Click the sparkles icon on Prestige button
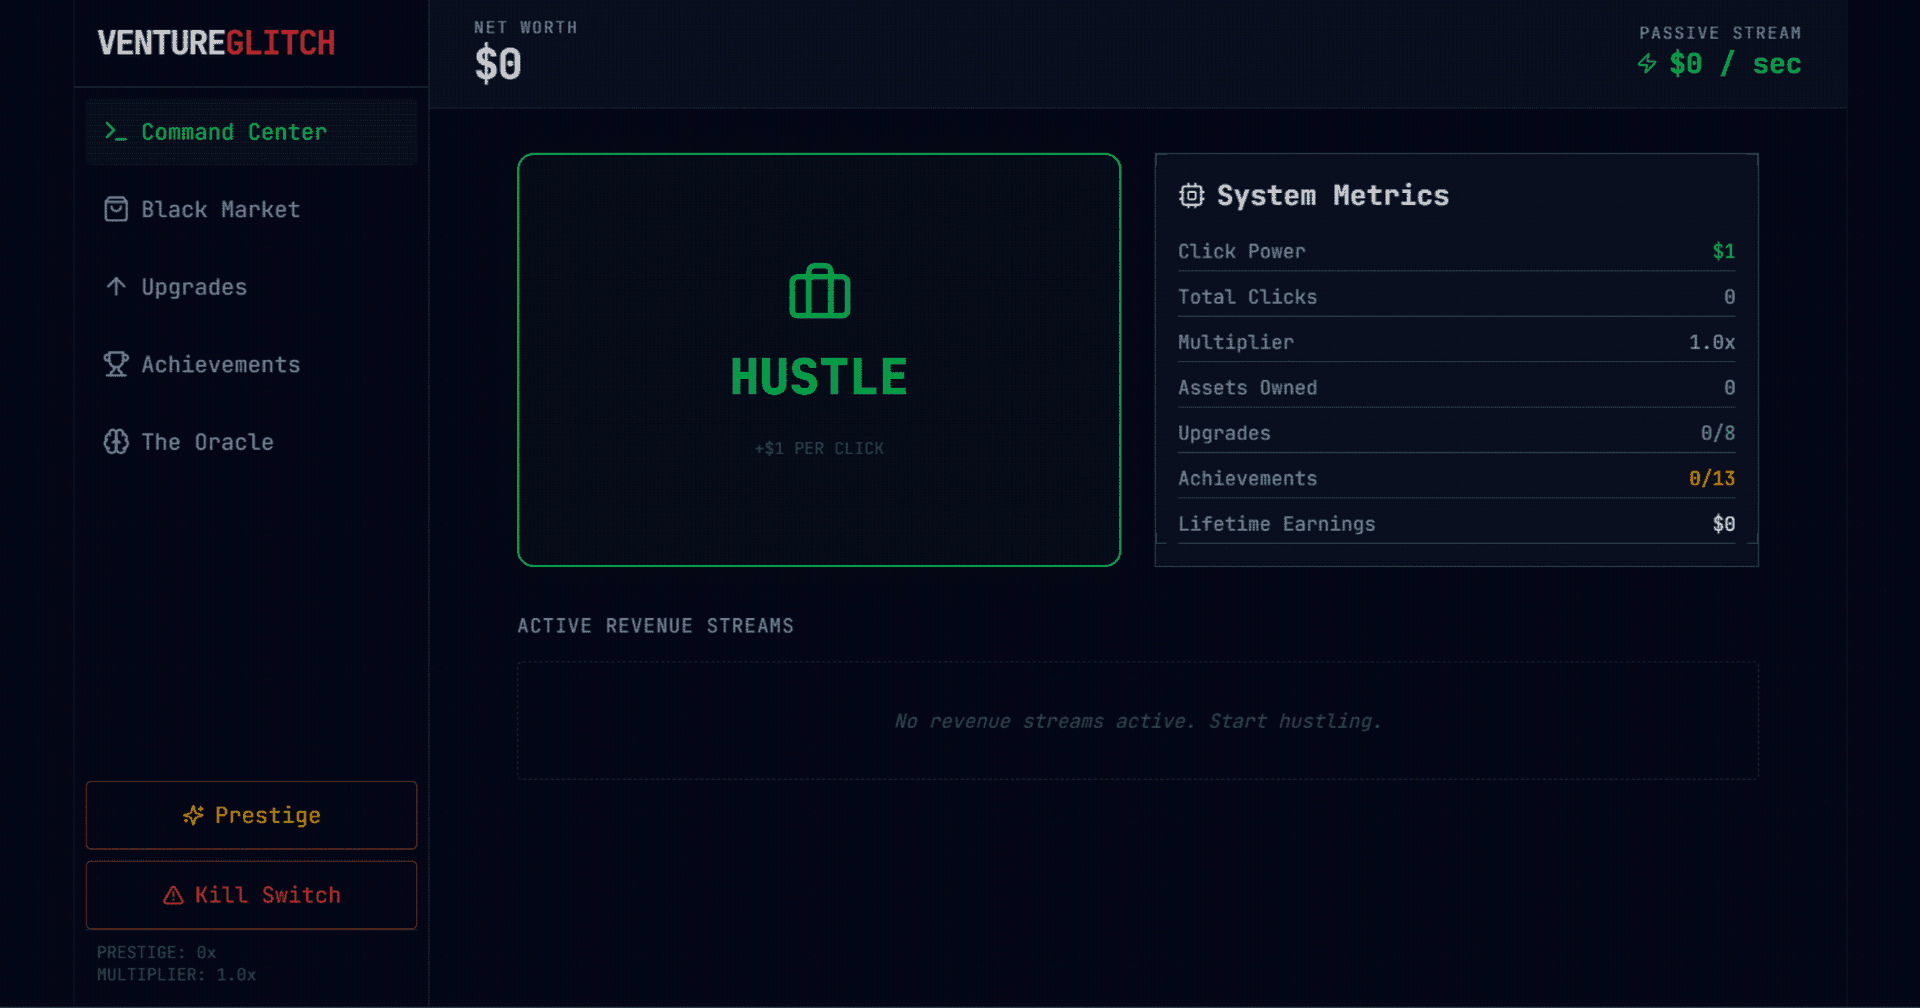 [193, 816]
